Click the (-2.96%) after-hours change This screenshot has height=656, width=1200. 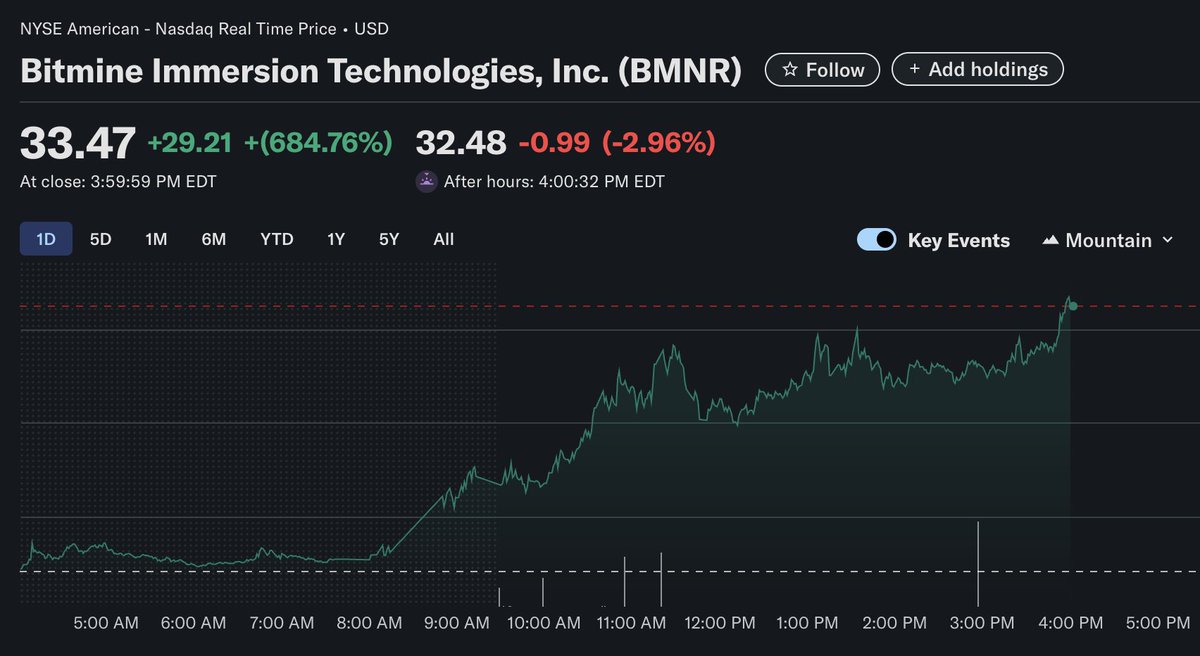[658, 143]
